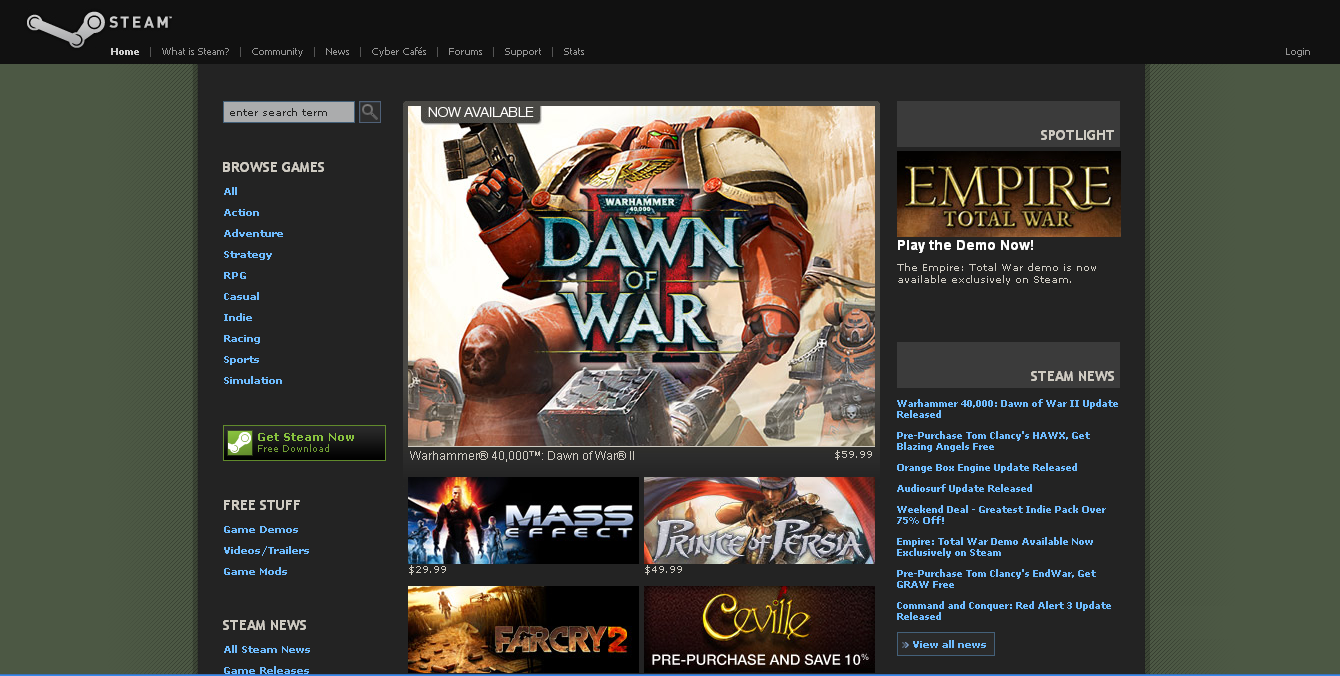
Task: Open Pre-Purchase Tom Clancy's HAWX news
Action: point(993,441)
